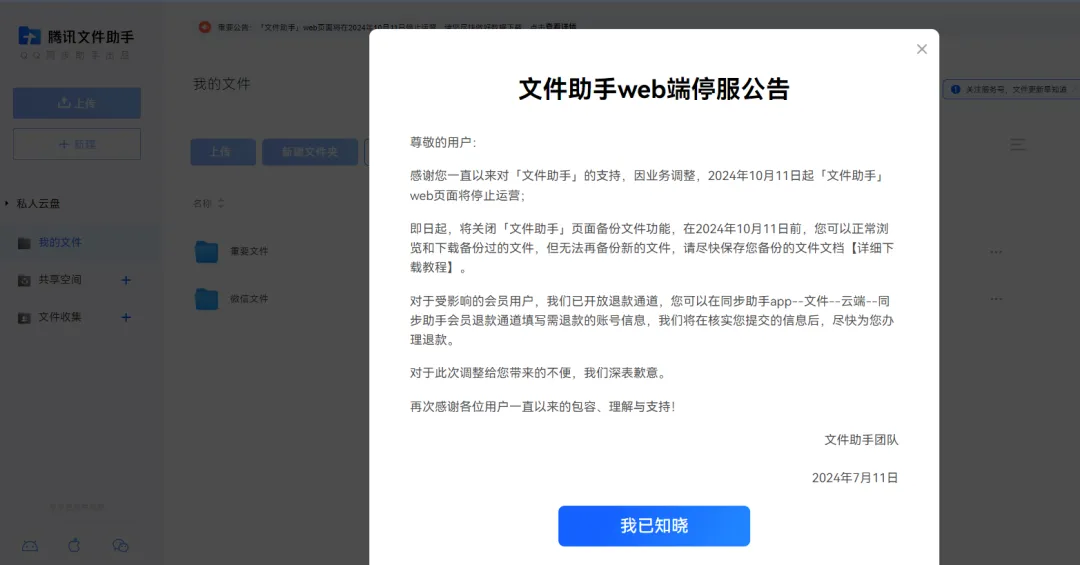Click the 尊敬的用户 greeting text

[x=443, y=143]
